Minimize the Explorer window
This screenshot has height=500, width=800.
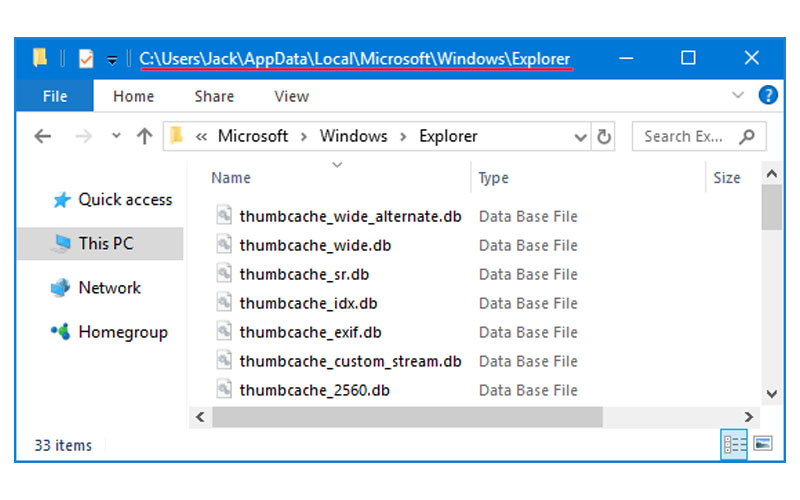(626, 58)
